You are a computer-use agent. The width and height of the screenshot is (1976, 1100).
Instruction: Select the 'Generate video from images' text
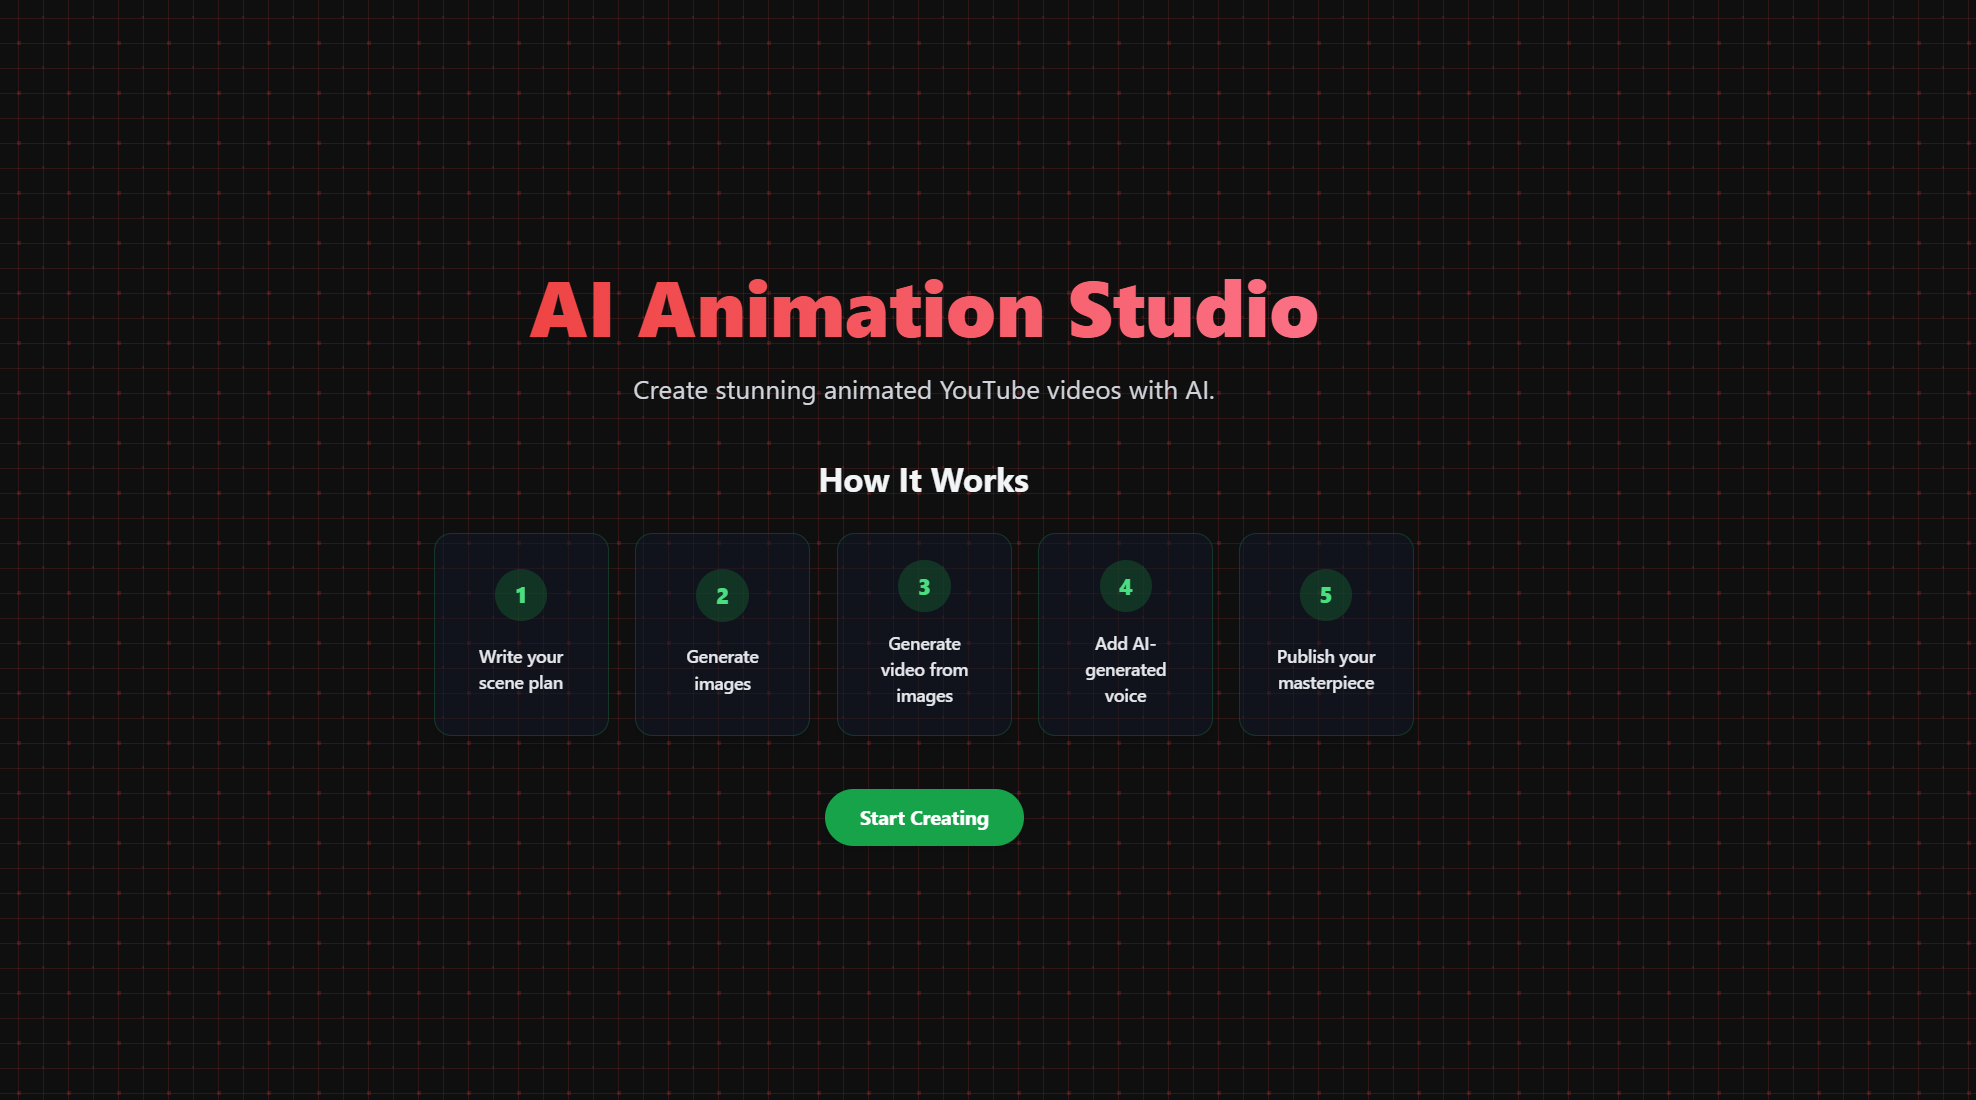pos(924,670)
